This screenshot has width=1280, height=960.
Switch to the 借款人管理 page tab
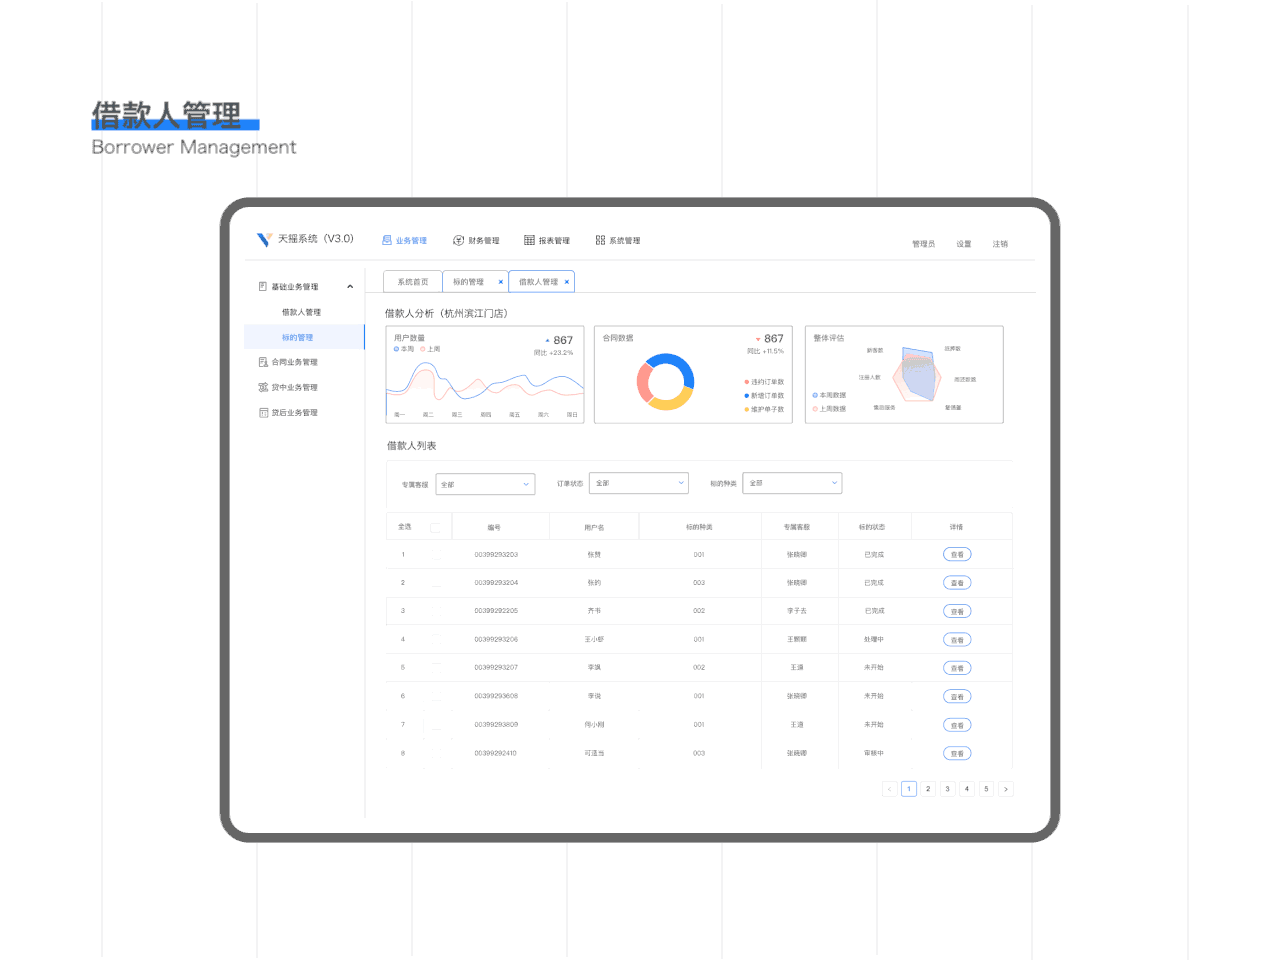pyautogui.click(x=538, y=282)
